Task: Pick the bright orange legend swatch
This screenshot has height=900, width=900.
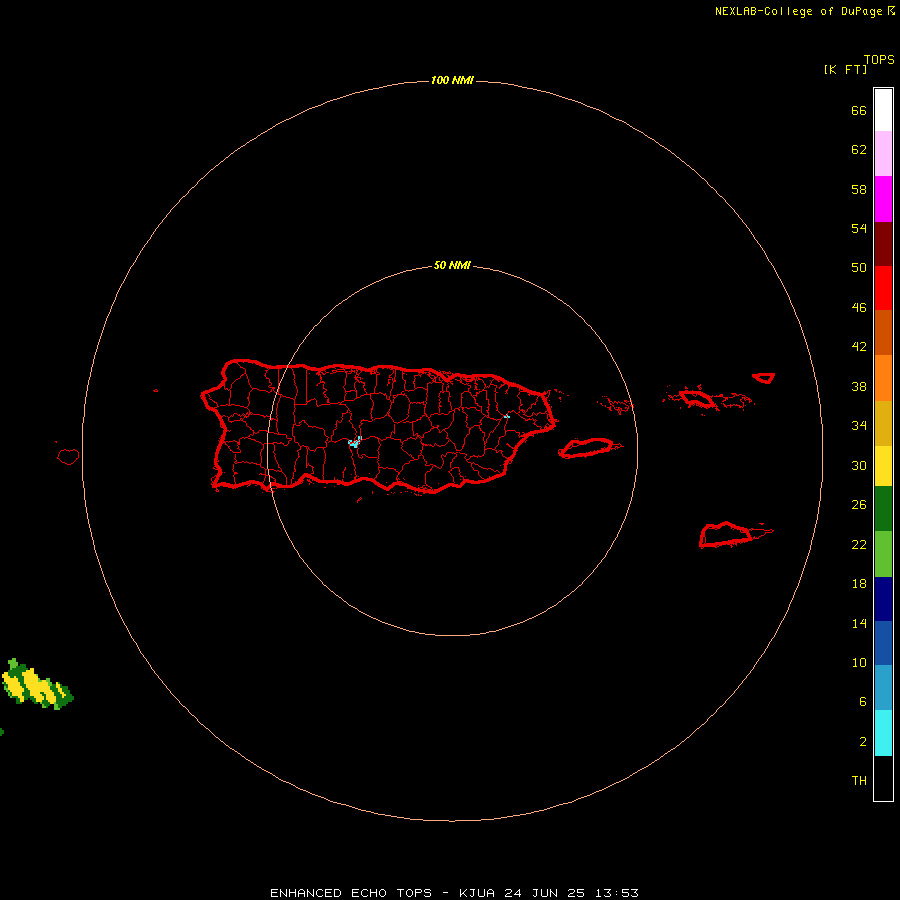Action: (883, 378)
